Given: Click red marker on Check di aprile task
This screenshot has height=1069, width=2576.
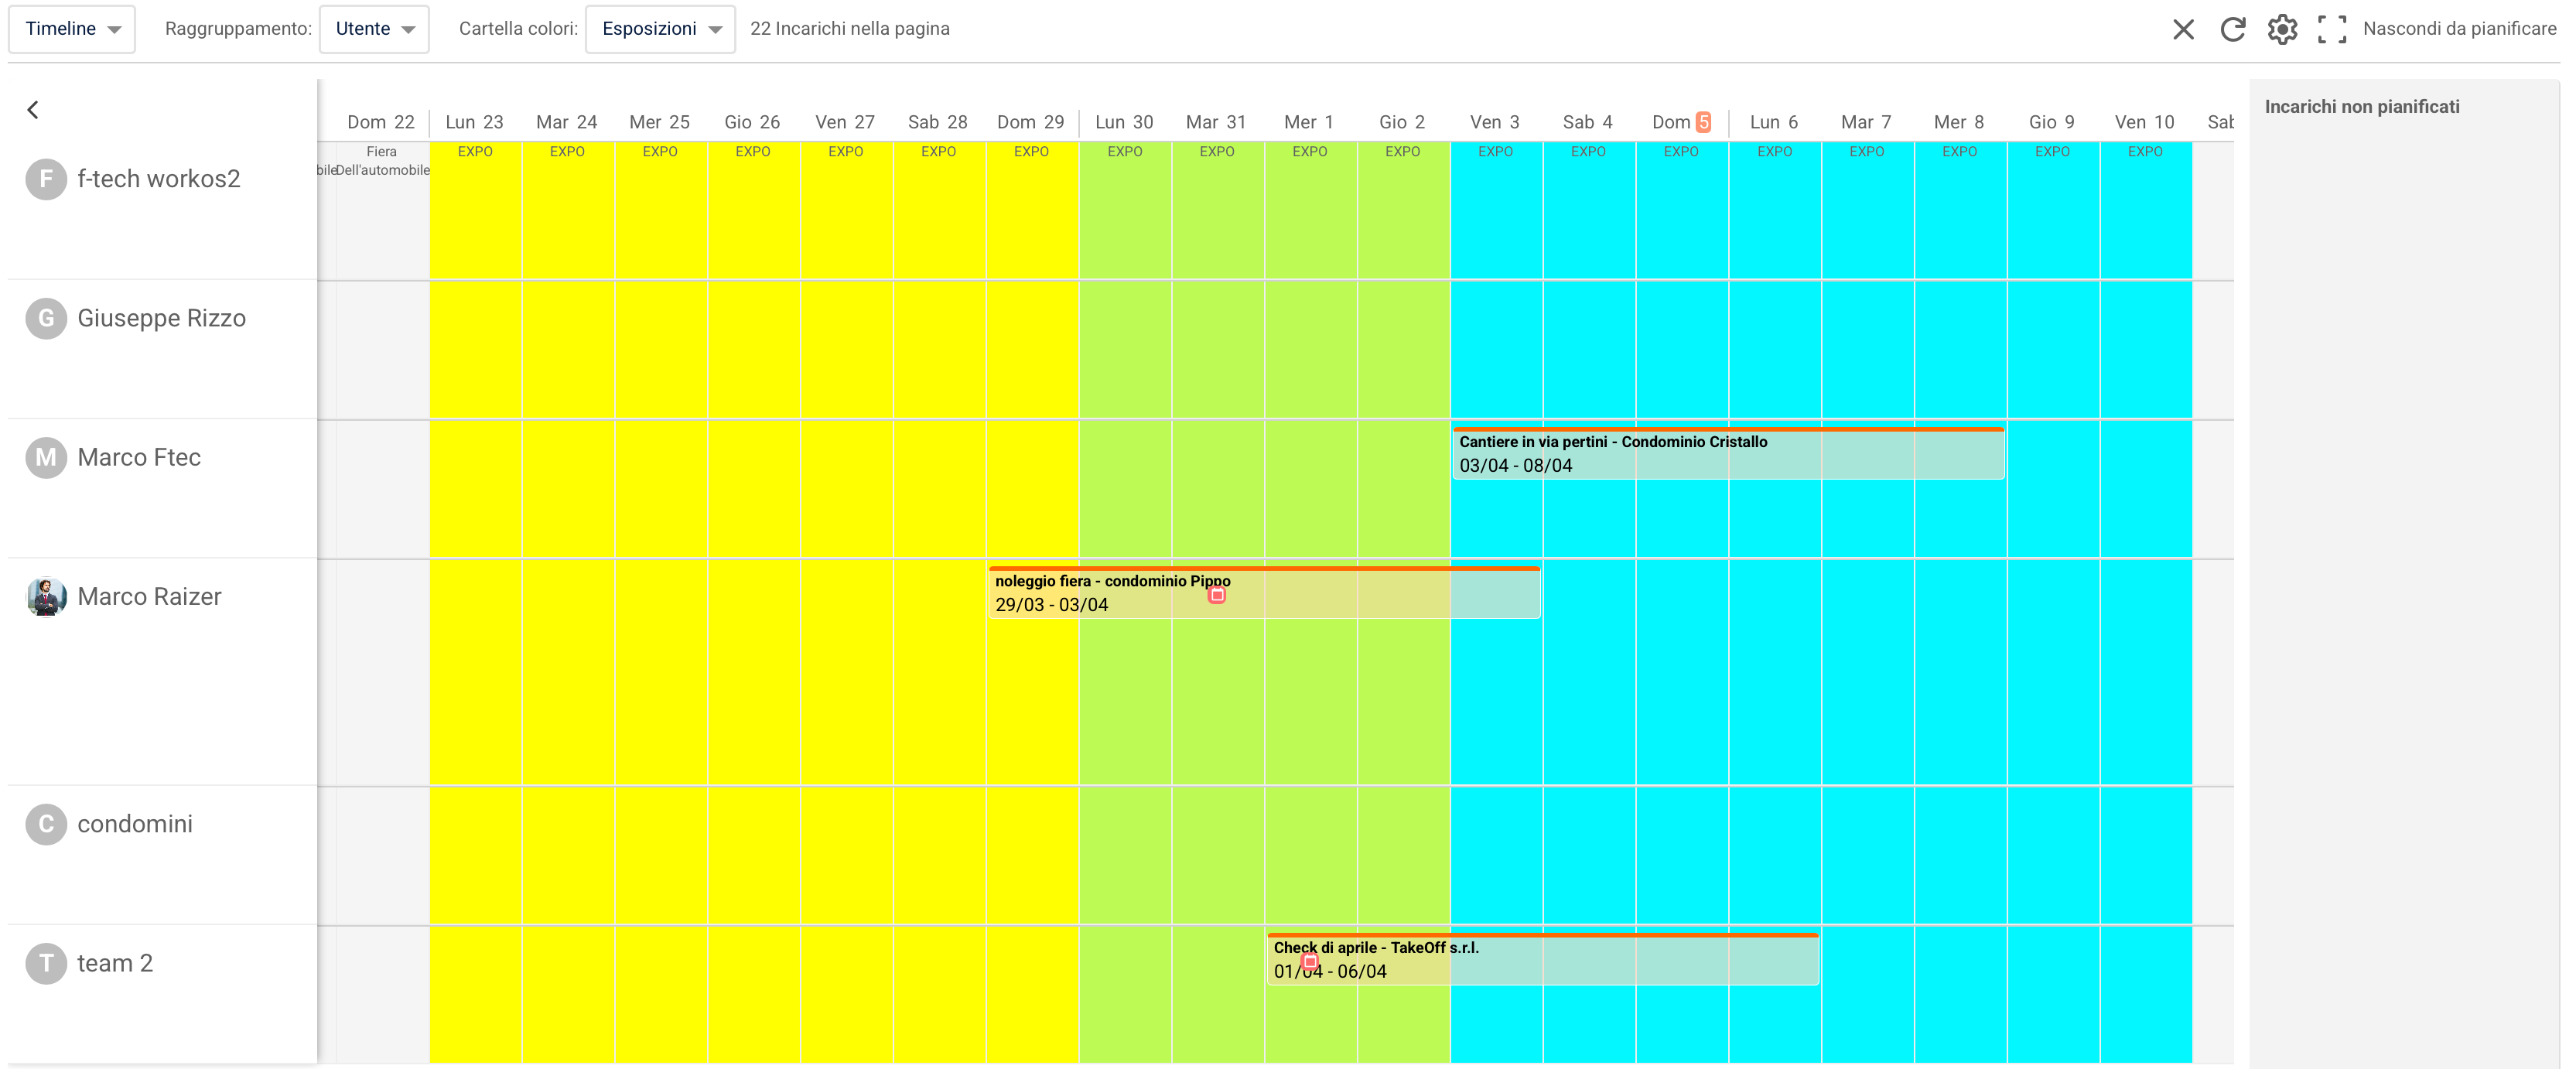Looking at the screenshot, I should [1310, 962].
